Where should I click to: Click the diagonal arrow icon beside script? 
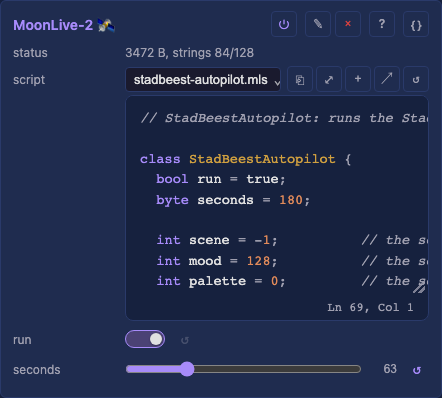[x=387, y=79]
